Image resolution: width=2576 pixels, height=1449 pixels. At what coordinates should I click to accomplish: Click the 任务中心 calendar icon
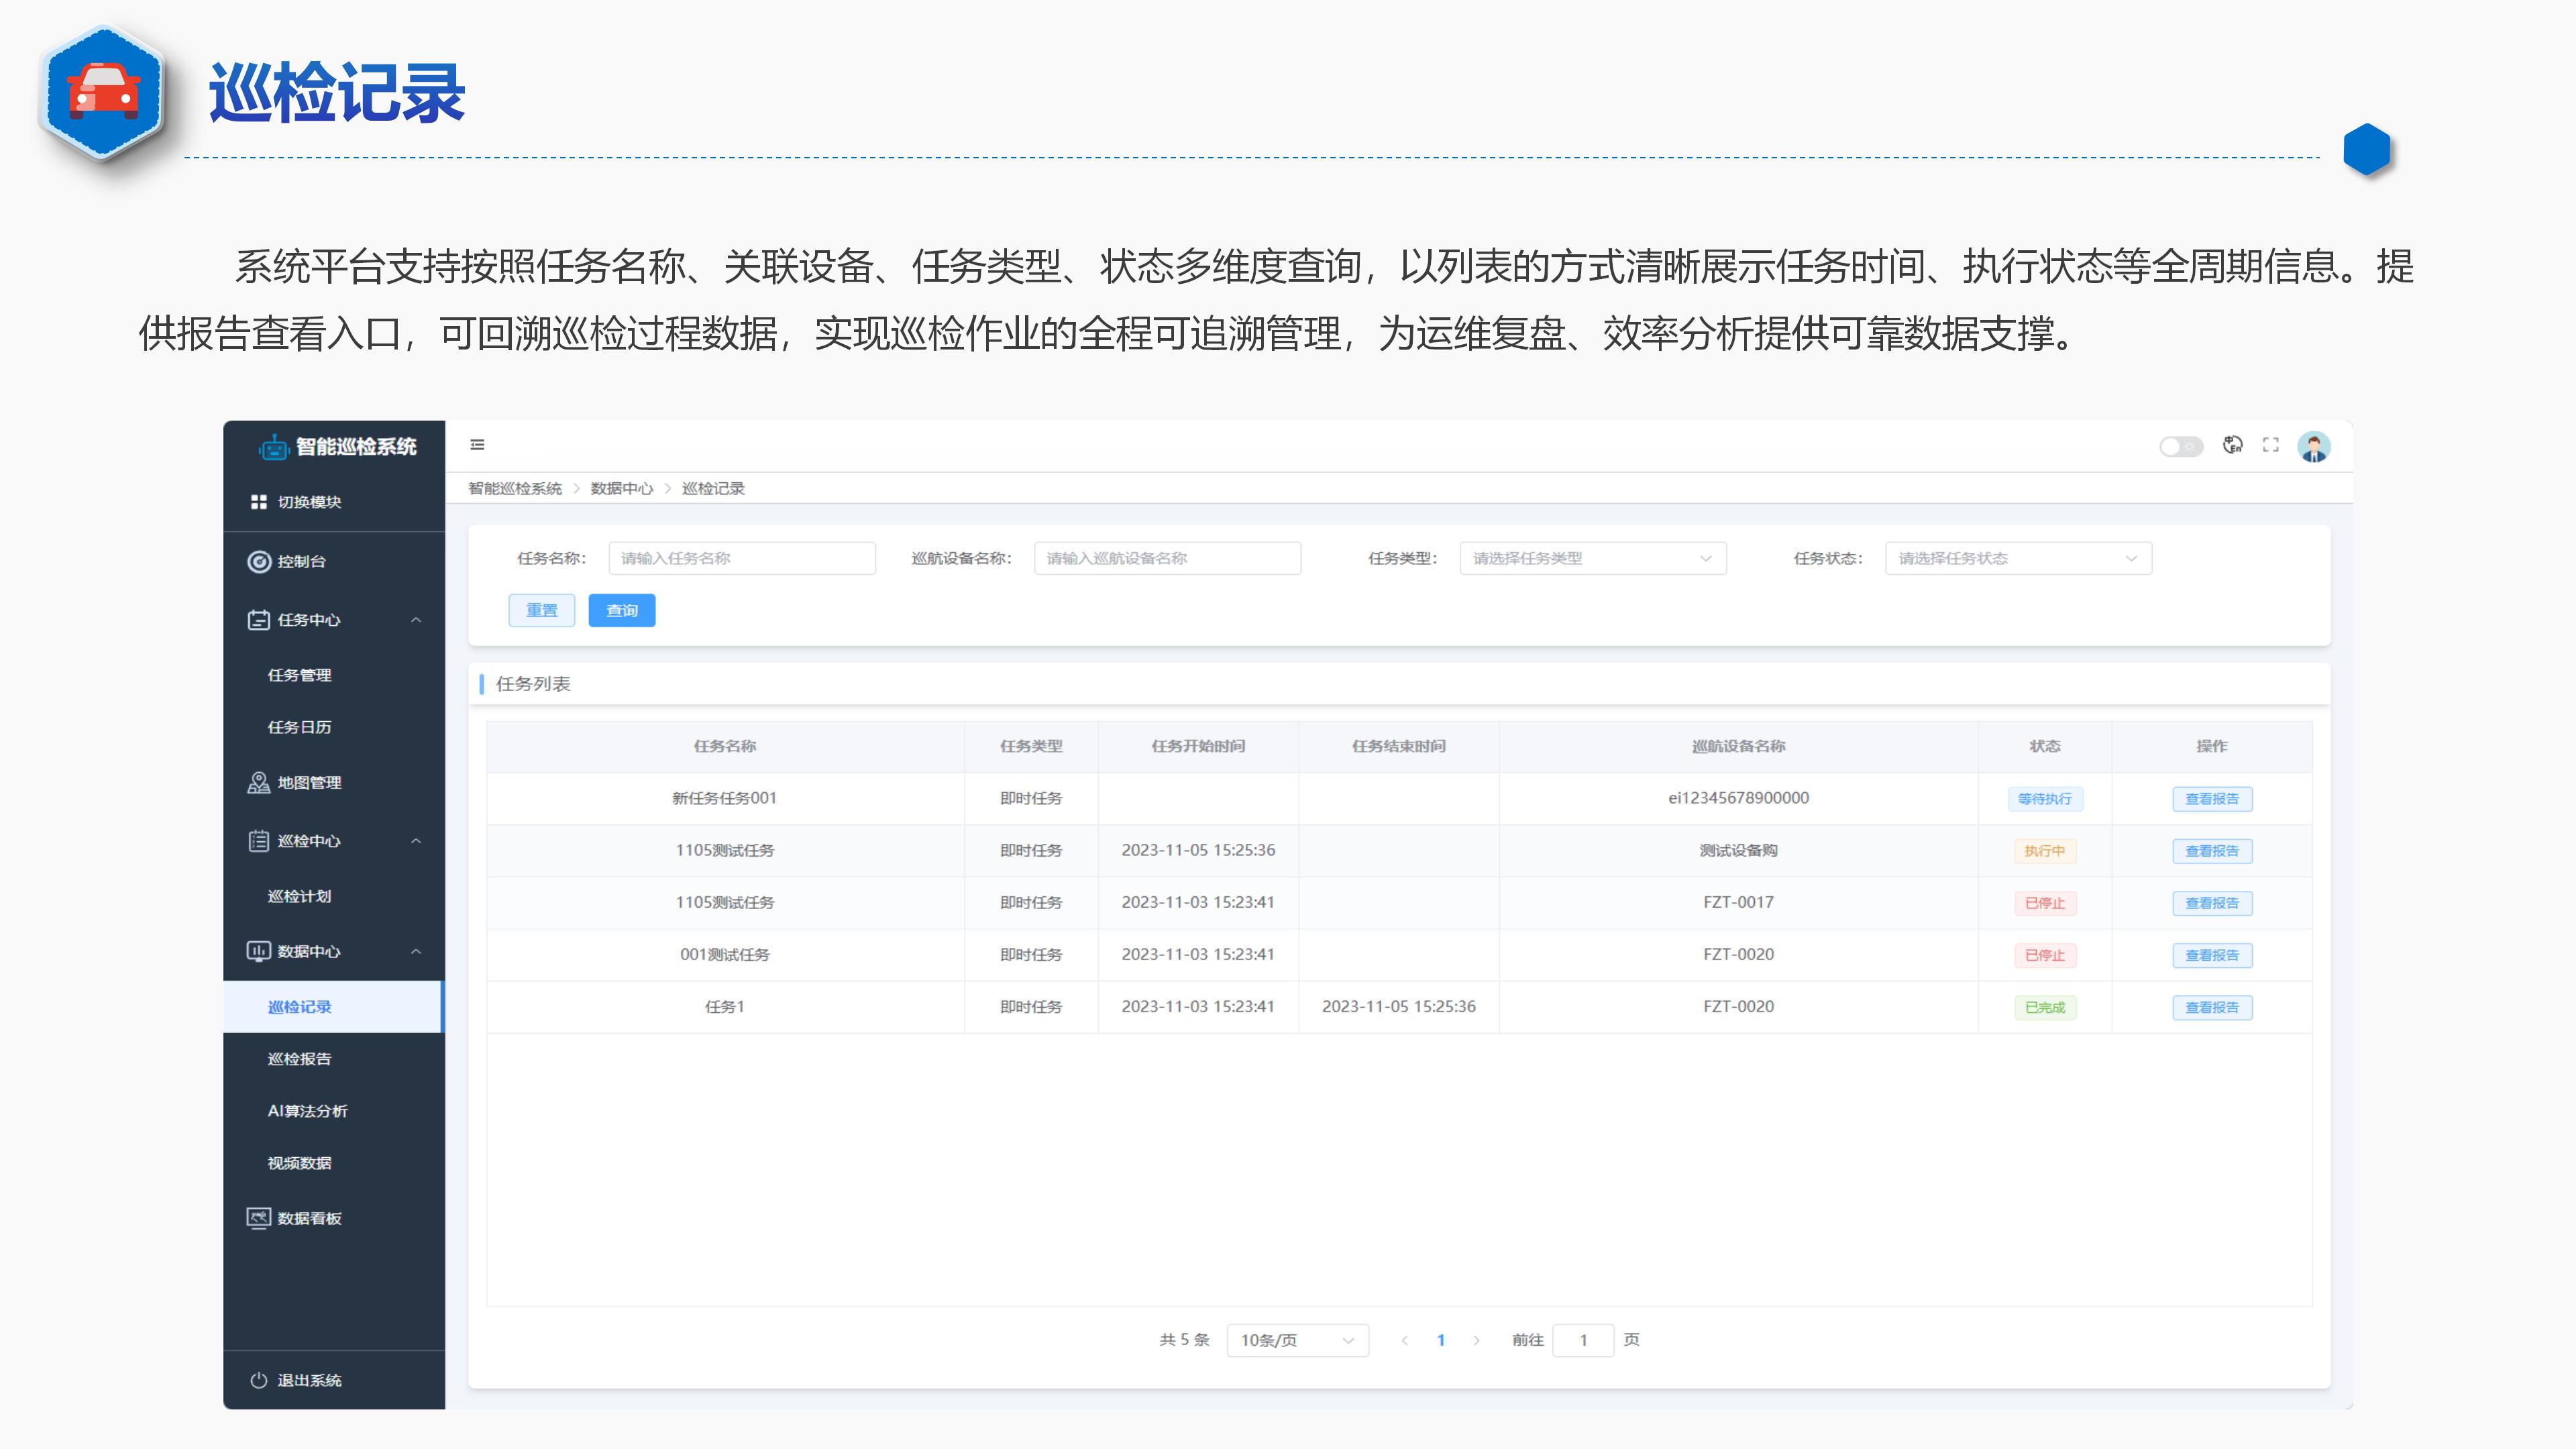(258, 620)
